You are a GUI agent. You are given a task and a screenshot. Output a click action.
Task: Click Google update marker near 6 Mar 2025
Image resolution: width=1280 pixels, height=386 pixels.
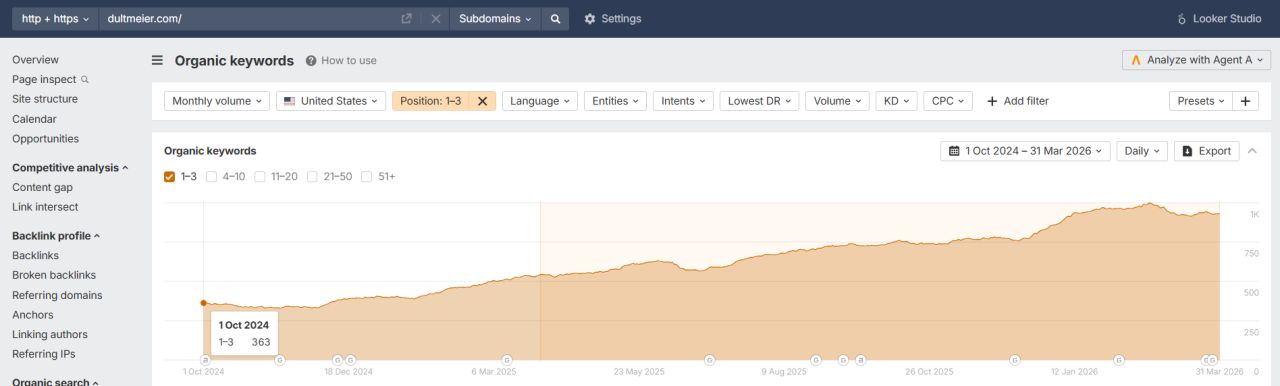point(507,359)
